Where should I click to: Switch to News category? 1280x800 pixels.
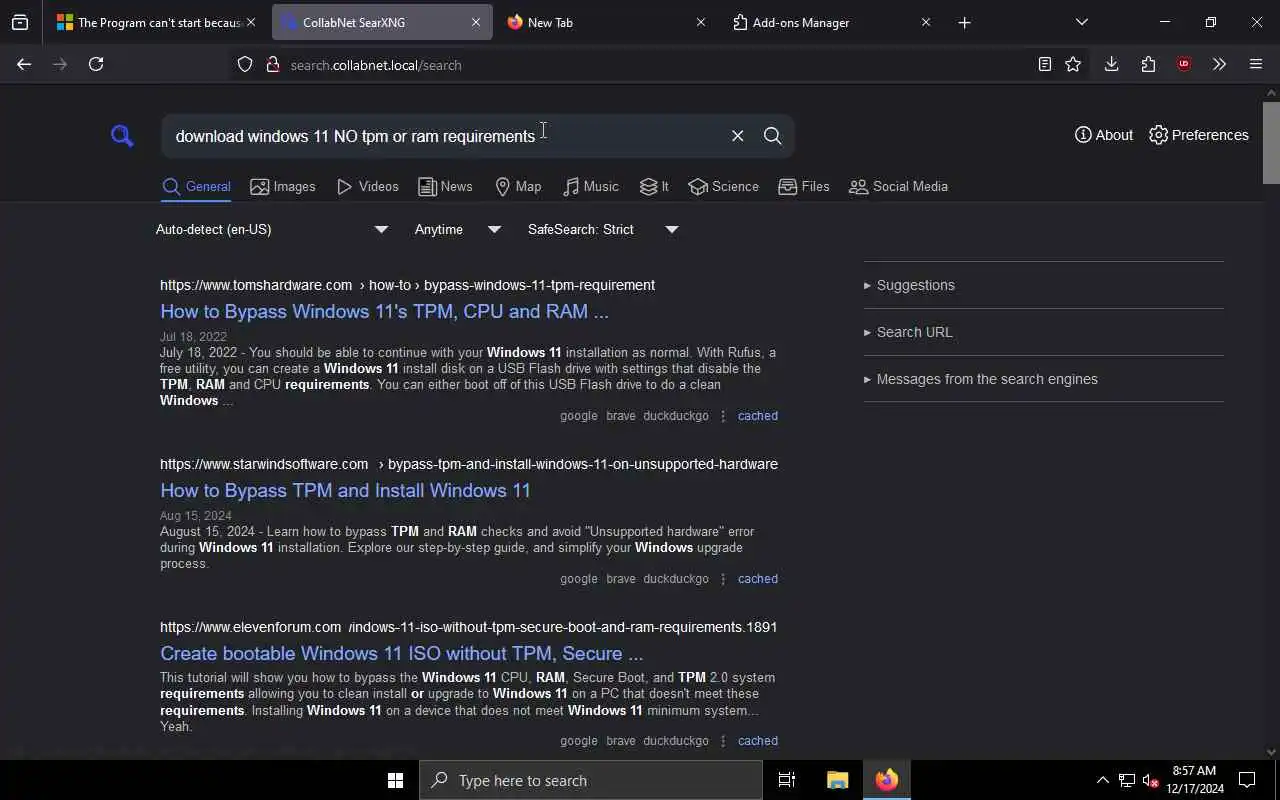pos(446,187)
